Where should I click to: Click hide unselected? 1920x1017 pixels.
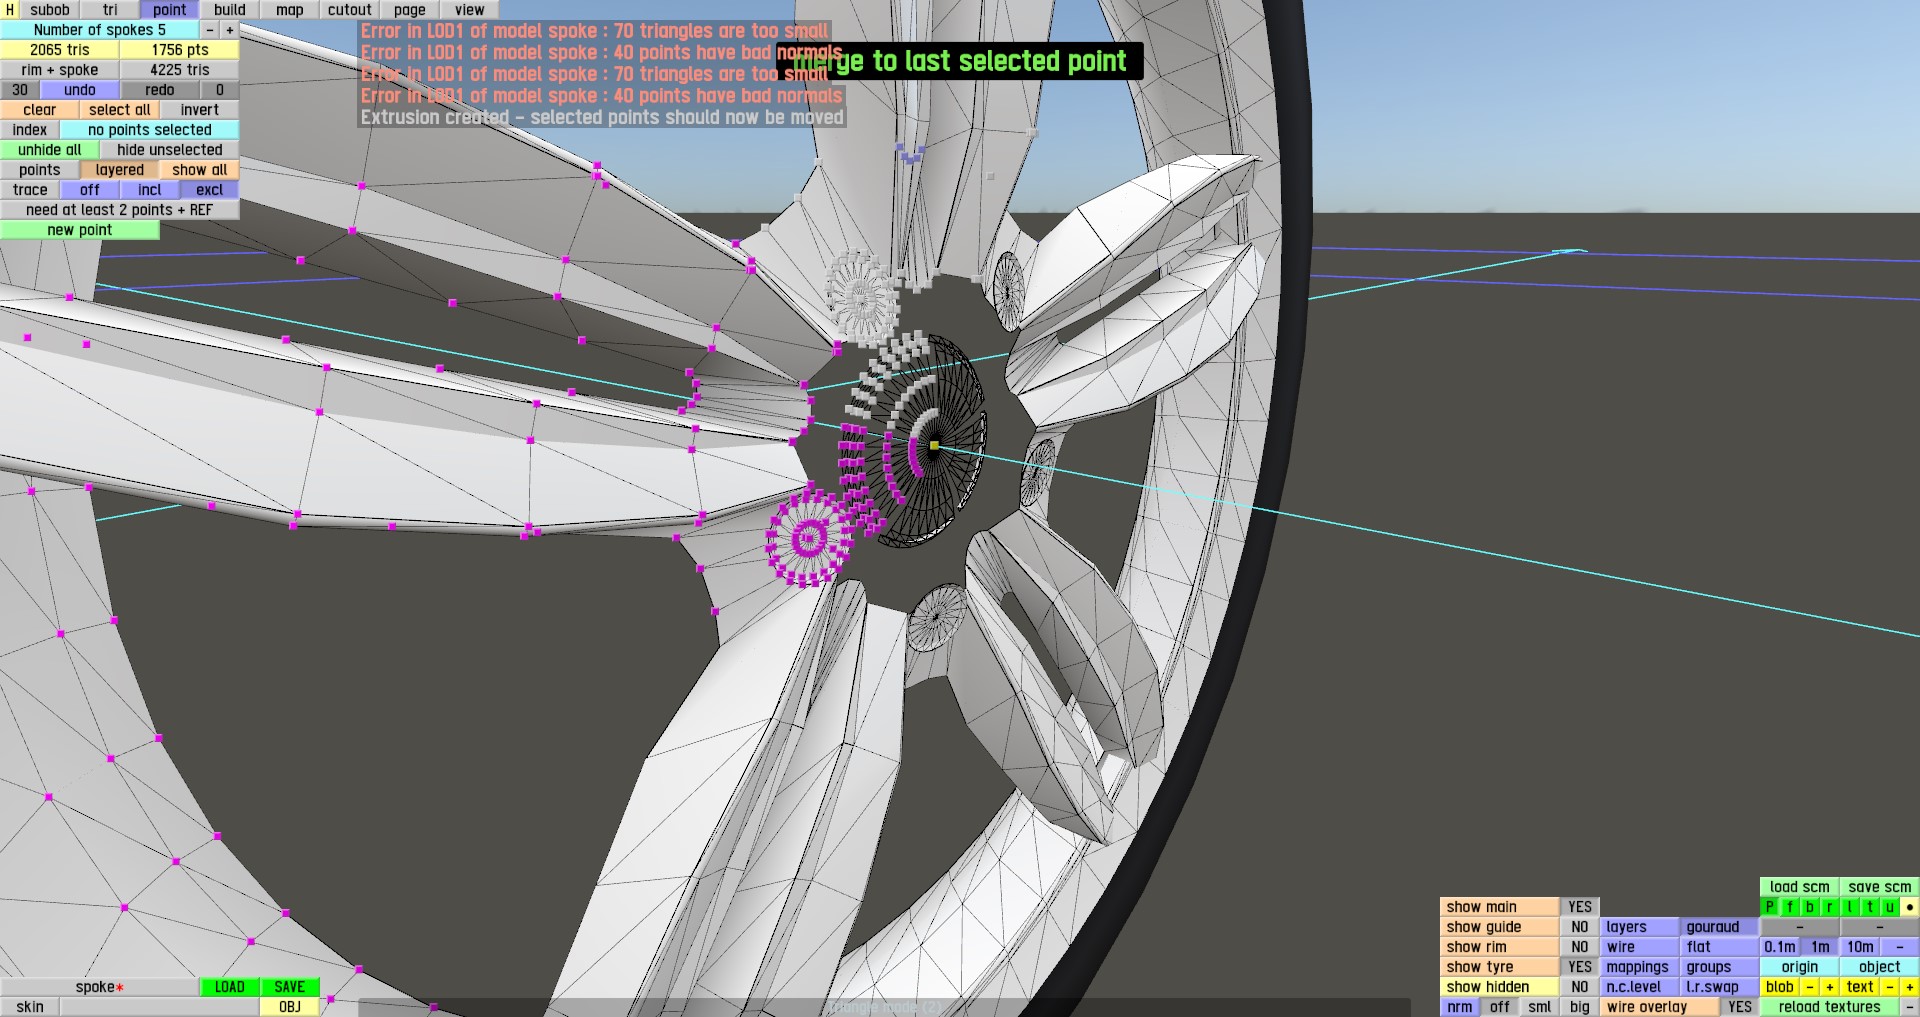pyautogui.click(x=170, y=150)
